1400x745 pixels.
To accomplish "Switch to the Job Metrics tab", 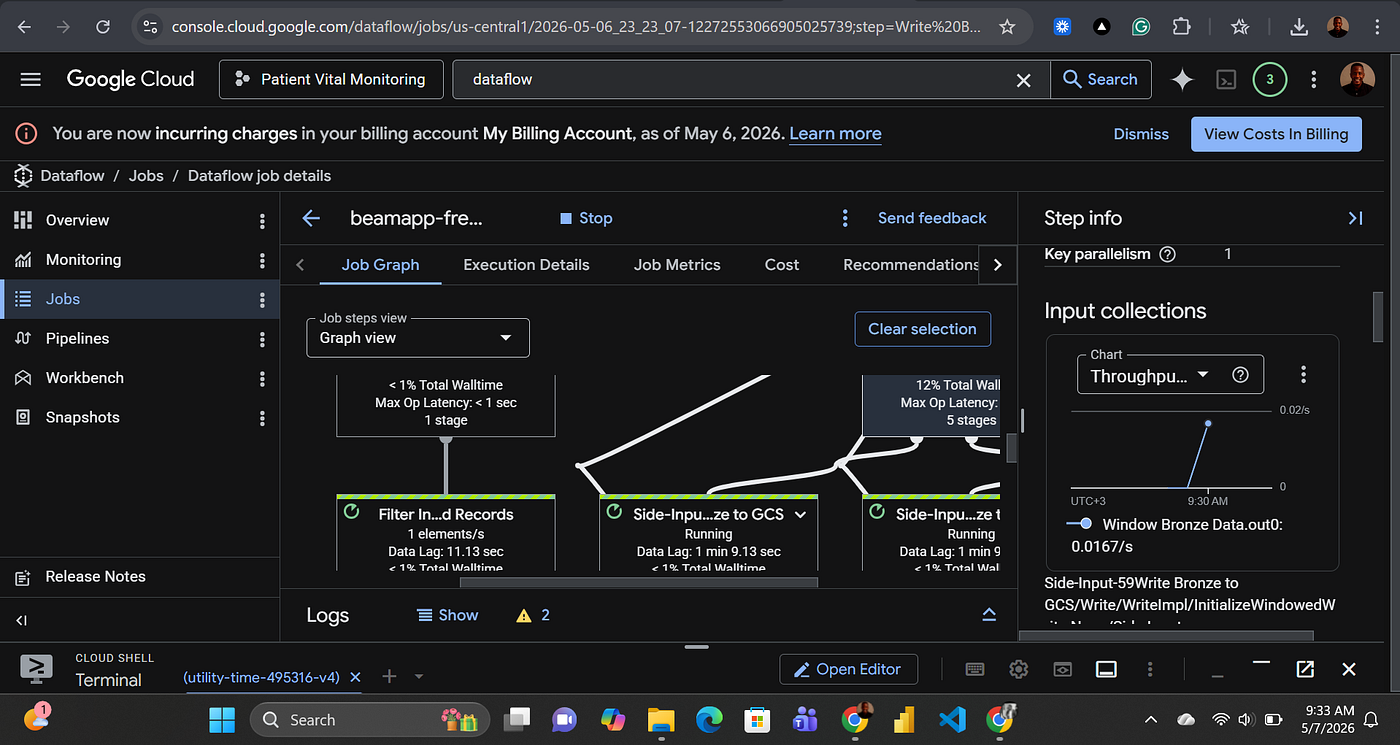I will point(677,265).
